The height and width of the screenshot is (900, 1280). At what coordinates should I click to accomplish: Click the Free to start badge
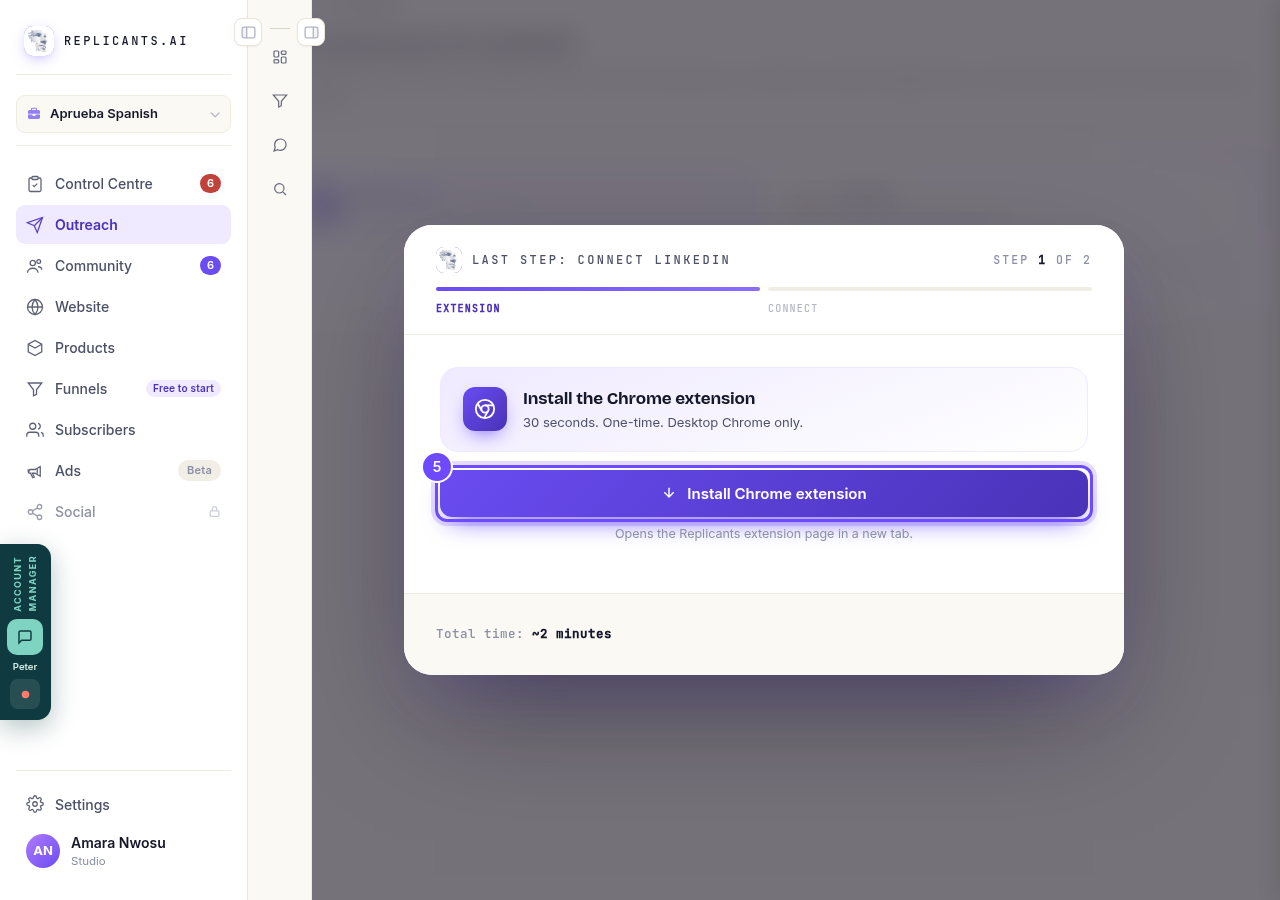click(x=183, y=388)
